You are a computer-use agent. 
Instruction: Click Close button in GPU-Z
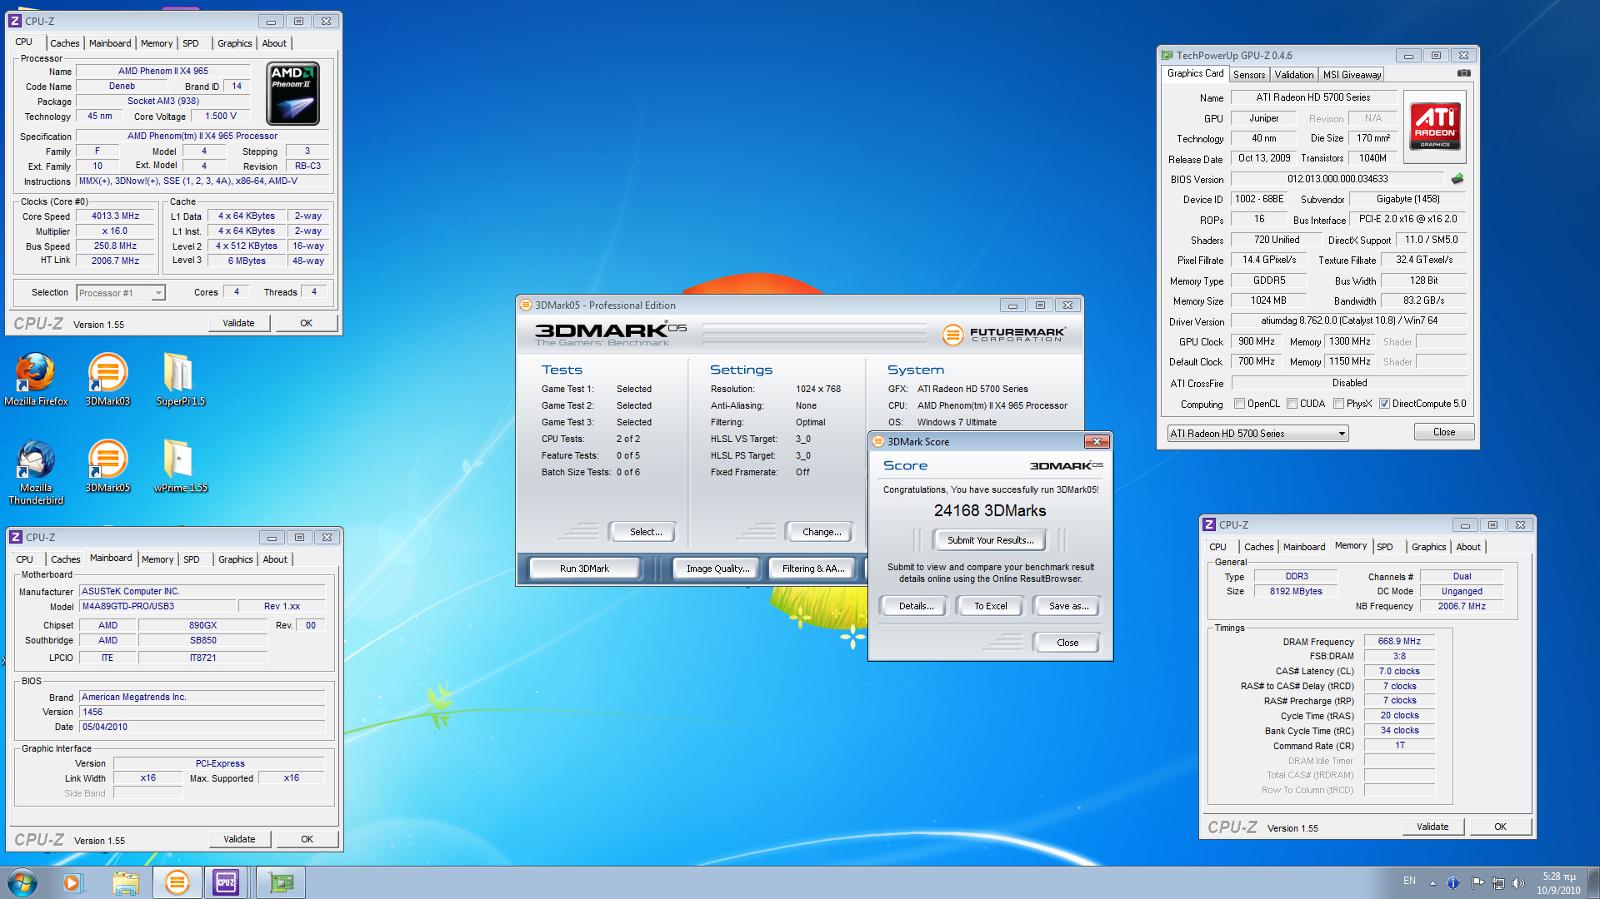(1444, 432)
